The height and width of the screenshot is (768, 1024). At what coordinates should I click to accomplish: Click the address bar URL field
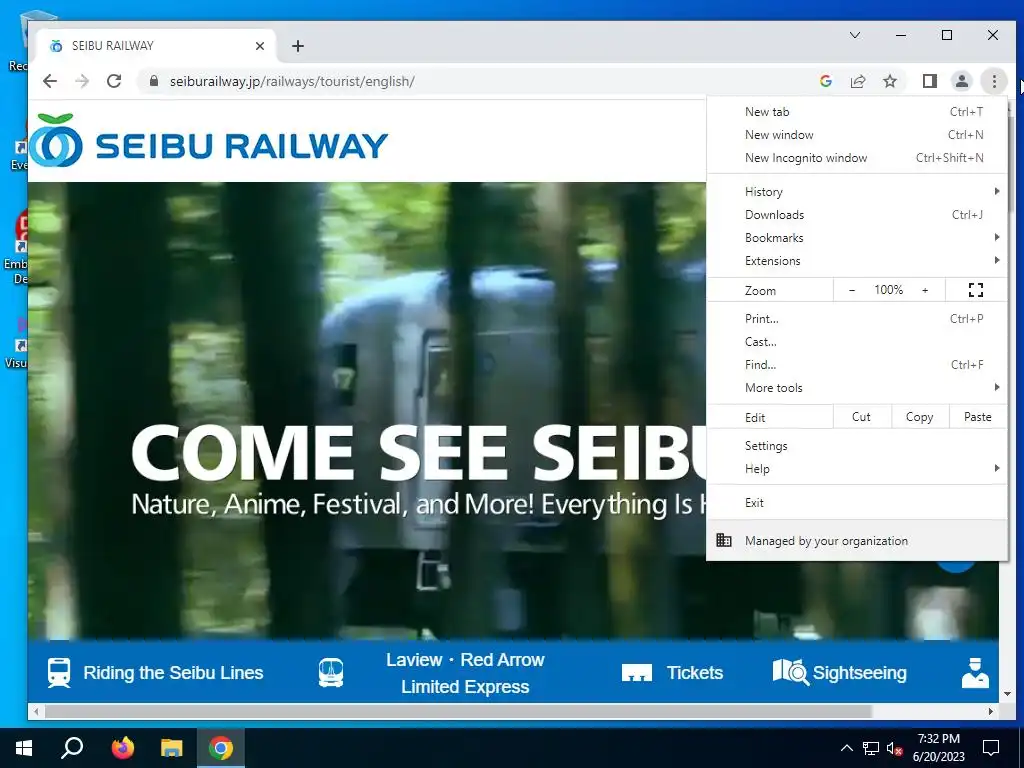(483, 81)
